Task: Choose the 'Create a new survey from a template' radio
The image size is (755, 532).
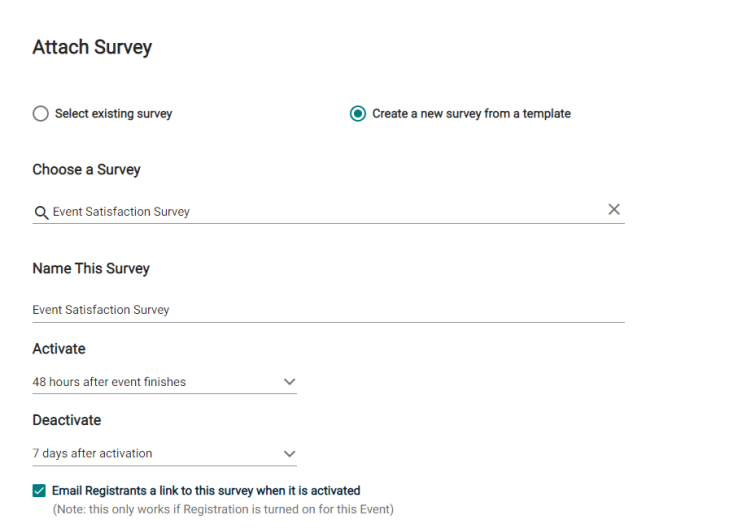Action: [x=358, y=114]
